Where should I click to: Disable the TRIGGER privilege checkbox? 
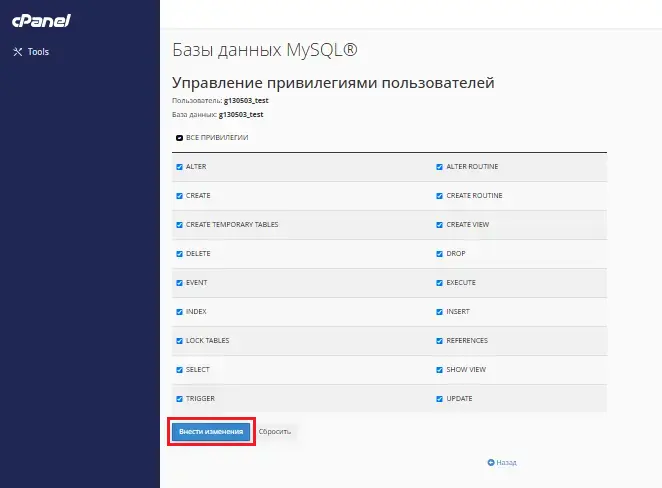tap(179, 398)
